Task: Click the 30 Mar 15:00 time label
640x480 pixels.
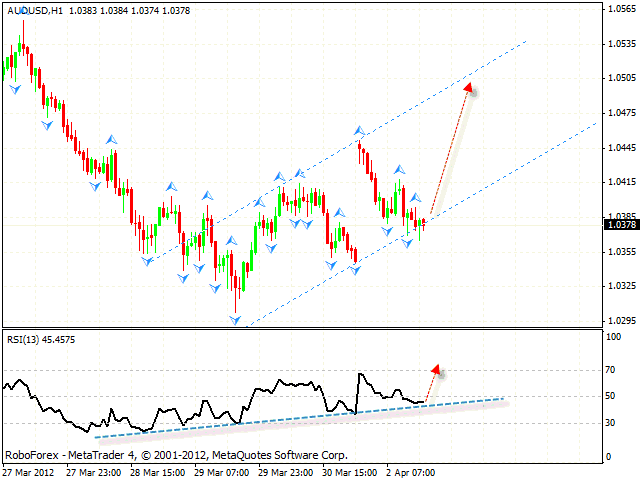Action: point(350,473)
